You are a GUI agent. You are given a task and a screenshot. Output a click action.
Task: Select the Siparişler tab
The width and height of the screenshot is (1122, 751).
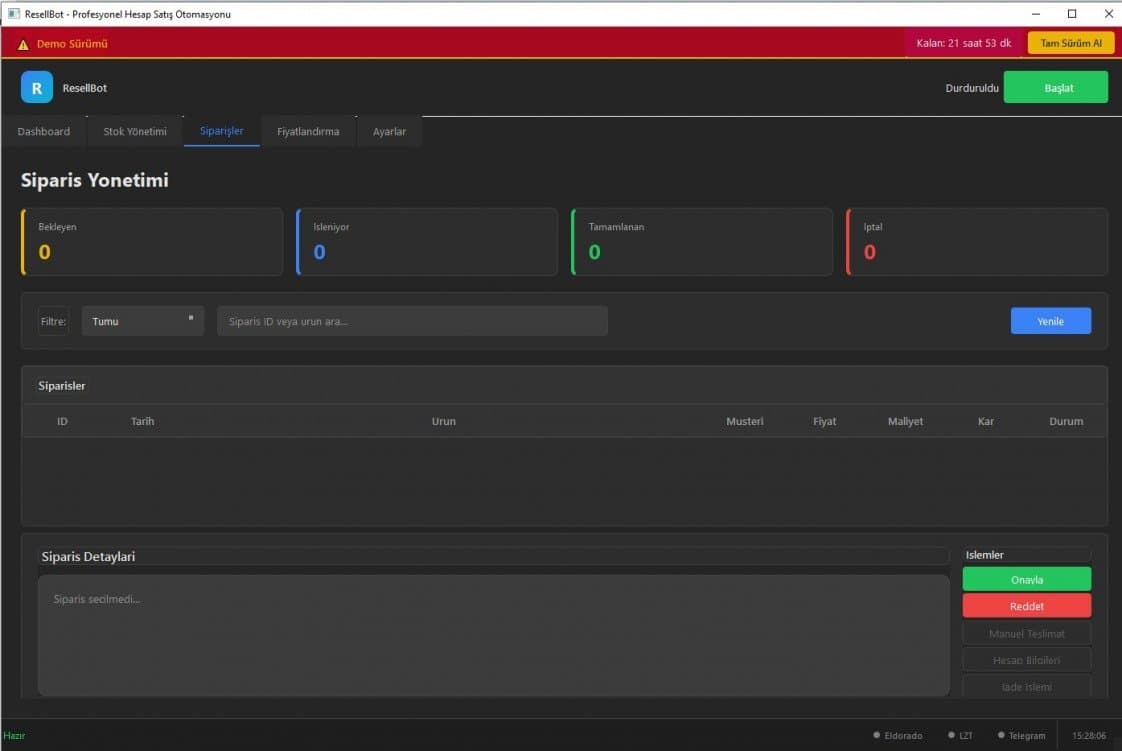click(x=222, y=131)
